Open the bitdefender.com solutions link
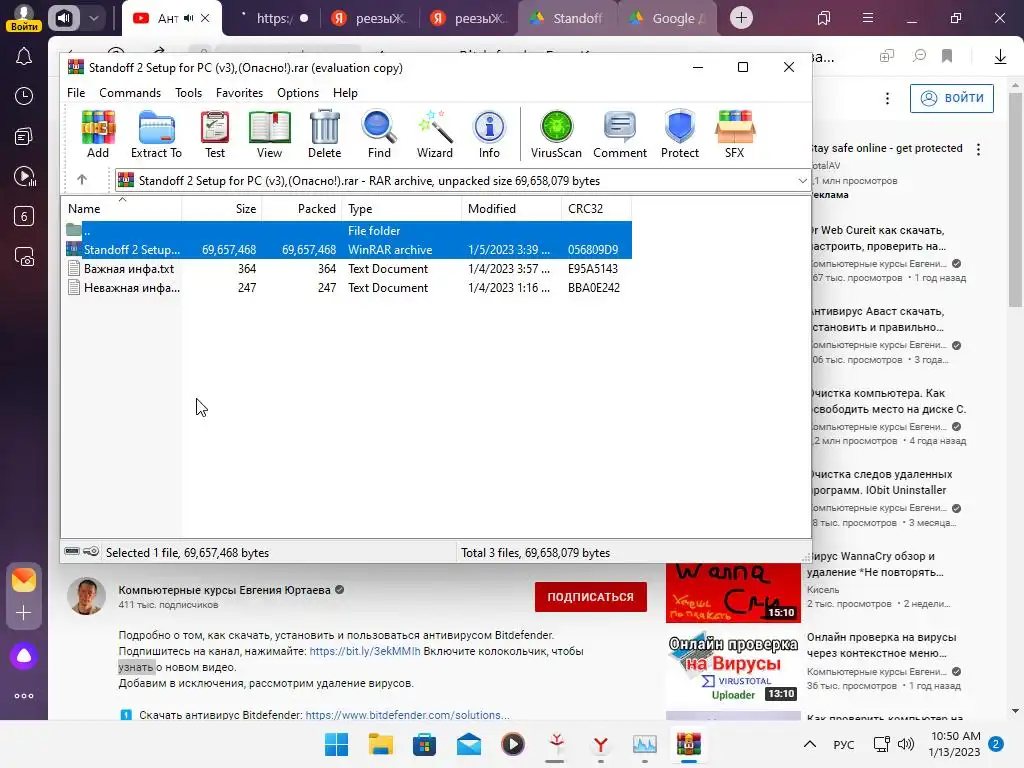The image size is (1024, 768). point(407,715)
